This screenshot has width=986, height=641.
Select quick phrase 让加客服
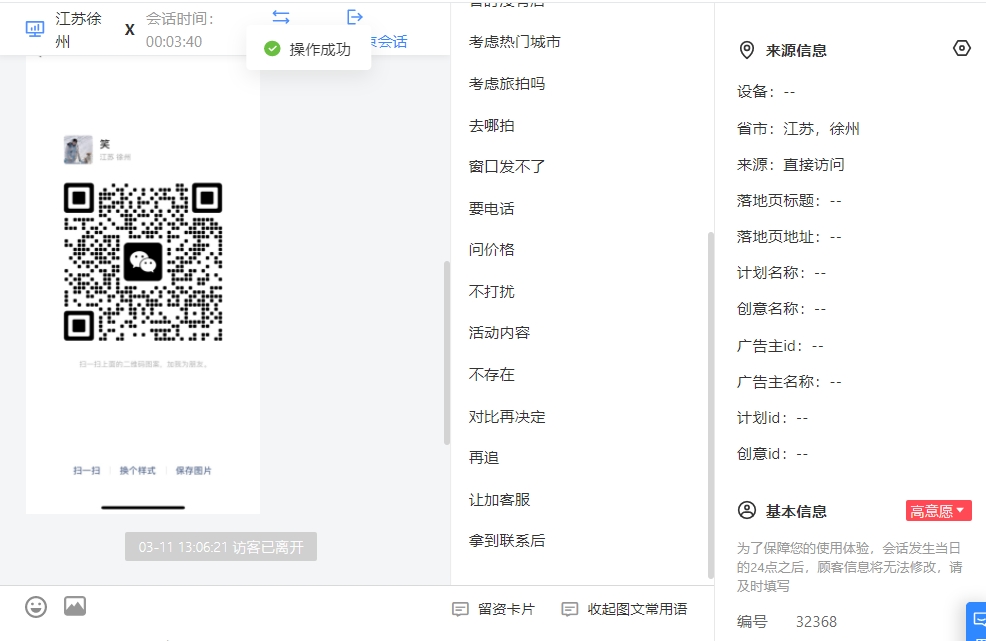click(499, 500)
